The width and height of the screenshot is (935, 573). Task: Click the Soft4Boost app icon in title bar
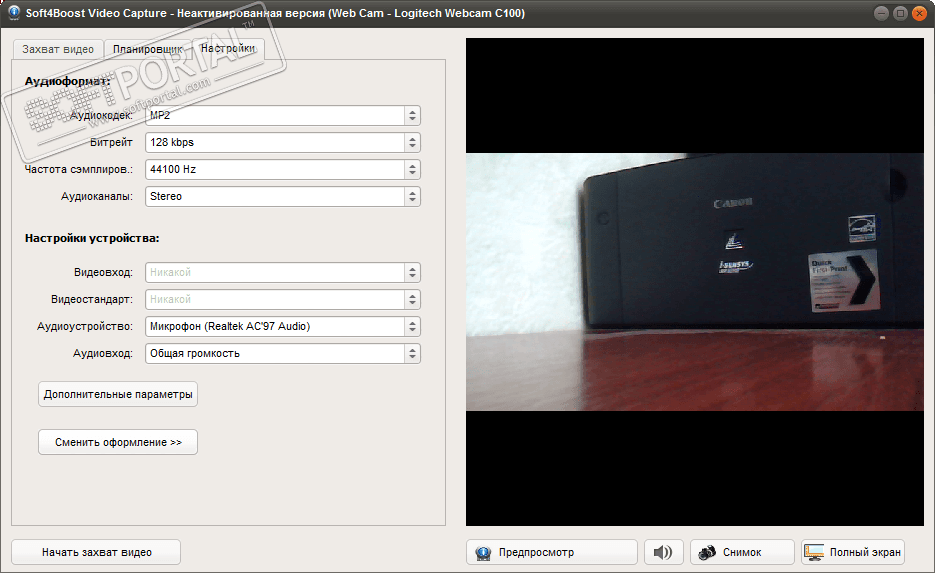tap(14, 13)
